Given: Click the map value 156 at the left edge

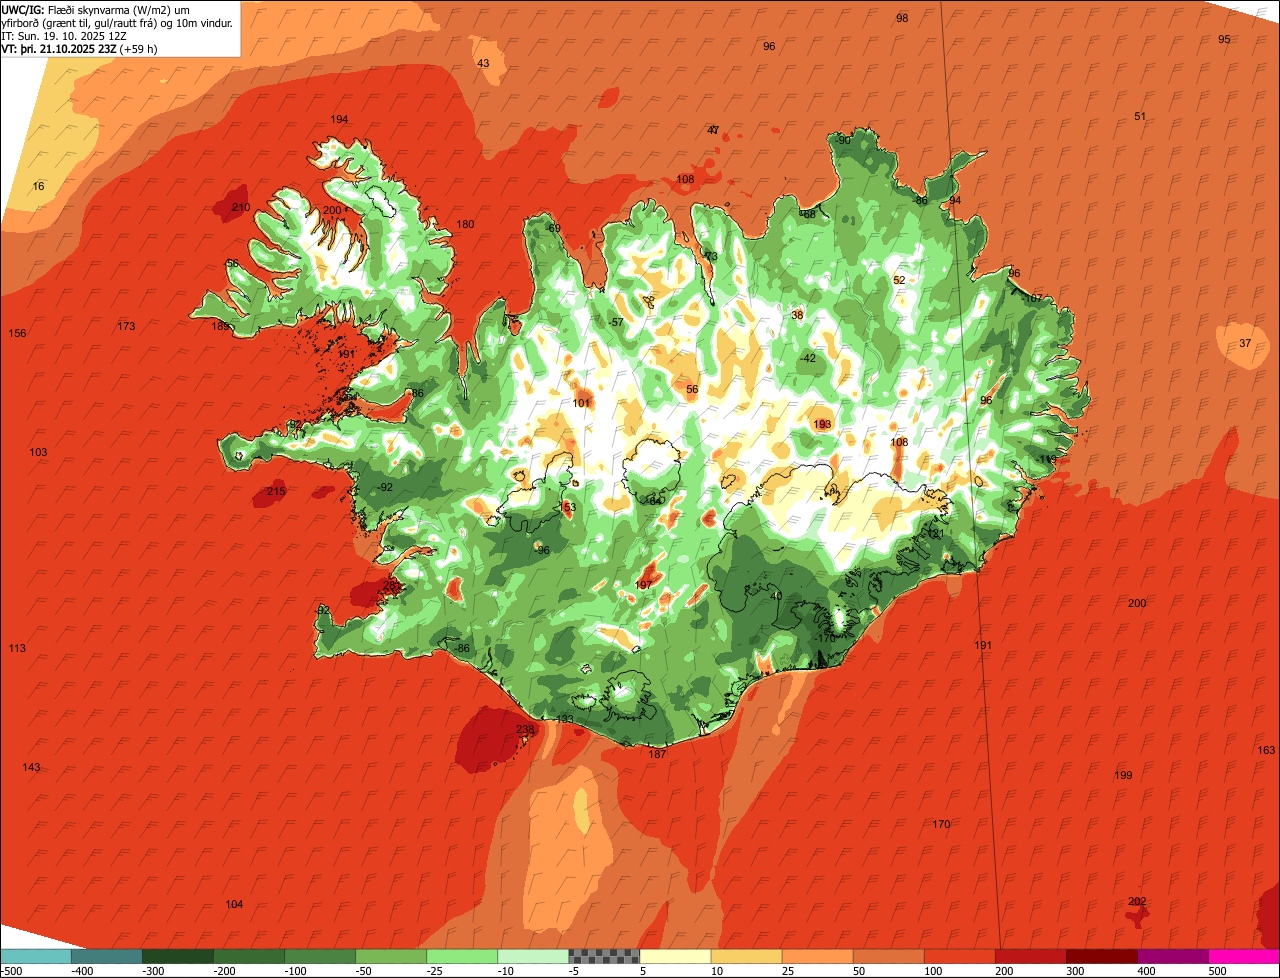Looking at the screenshot, I should click(17, 333).
